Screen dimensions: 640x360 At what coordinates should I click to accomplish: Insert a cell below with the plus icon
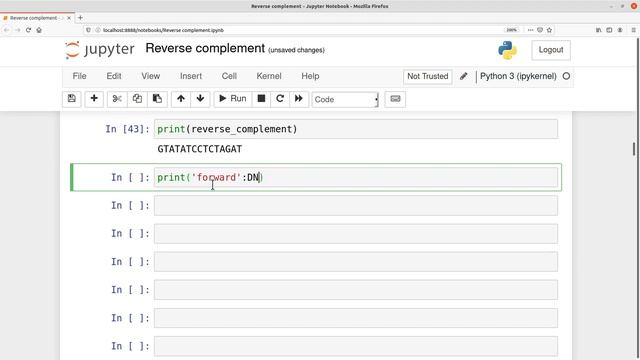94,99
